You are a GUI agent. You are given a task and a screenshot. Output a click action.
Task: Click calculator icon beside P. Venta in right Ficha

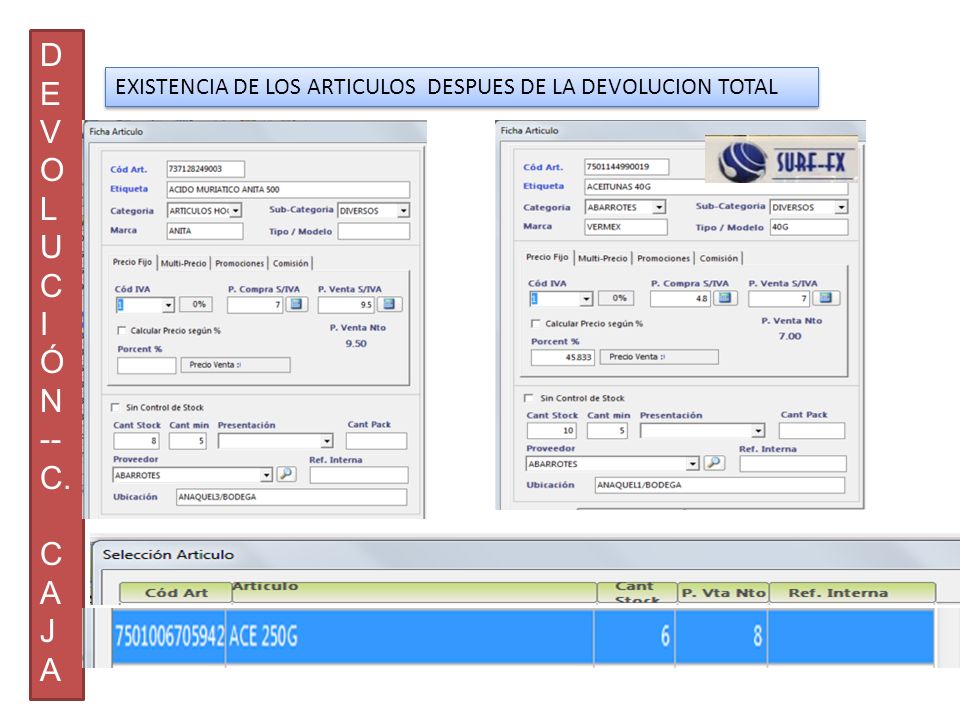(826, 298)
